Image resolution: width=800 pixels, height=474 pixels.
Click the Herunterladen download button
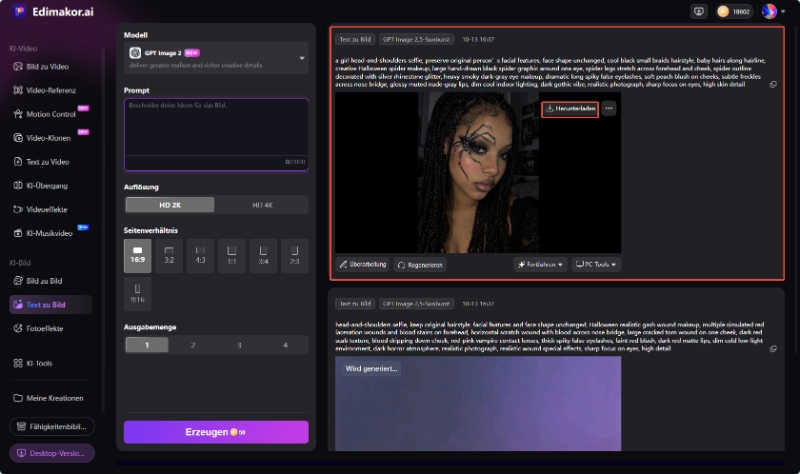pos(570,109)
